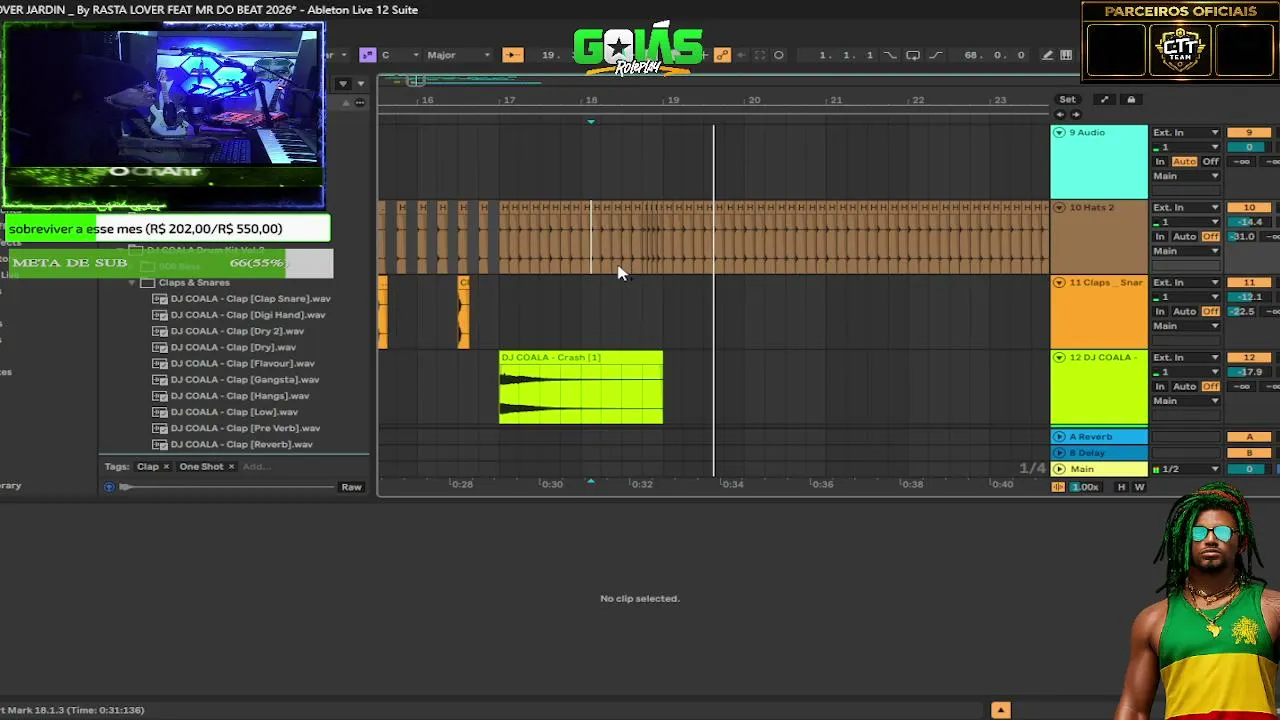This screenshot has width=1280, height=720.
Task: Remove the One Shot tag with its x
Action: point(231,466)
